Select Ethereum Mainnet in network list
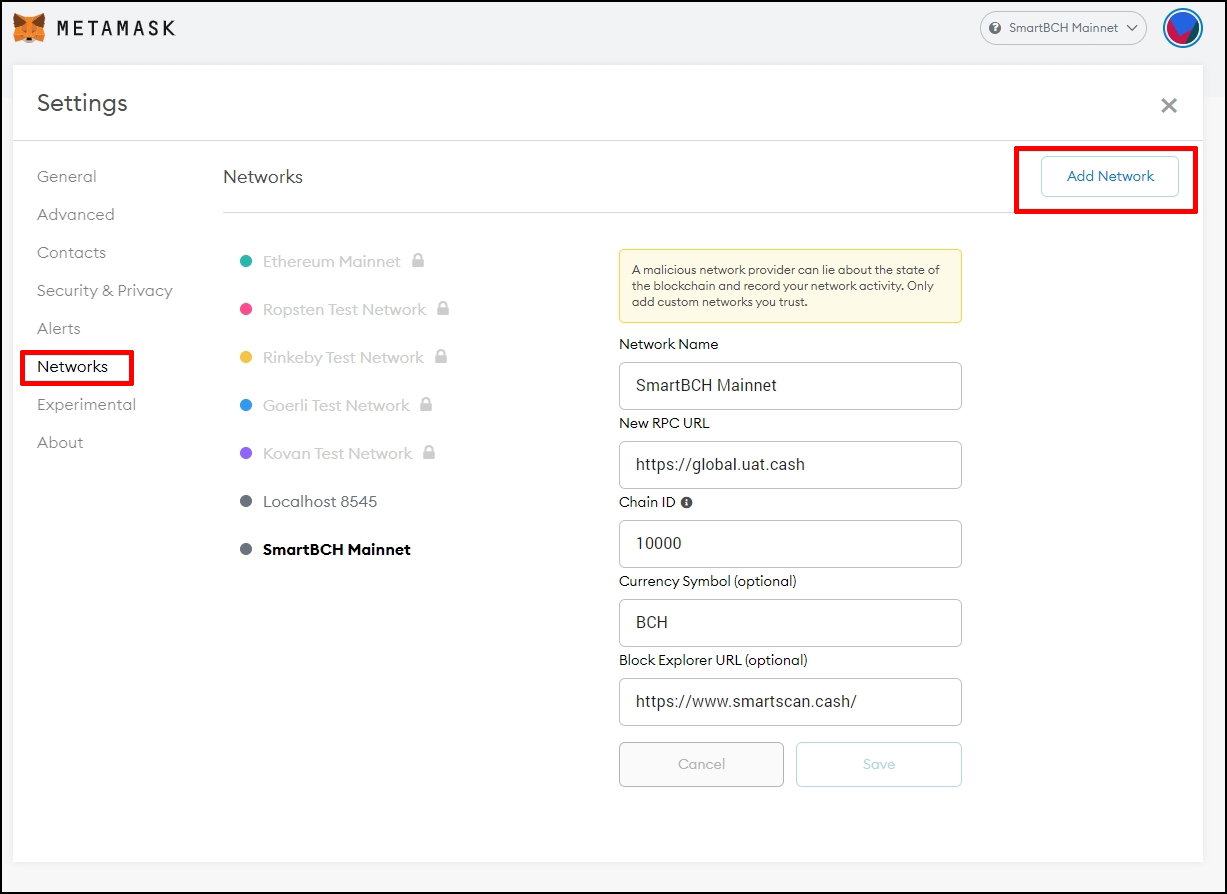The width and height of the screenshot is (1227, 894). [331, 261]
